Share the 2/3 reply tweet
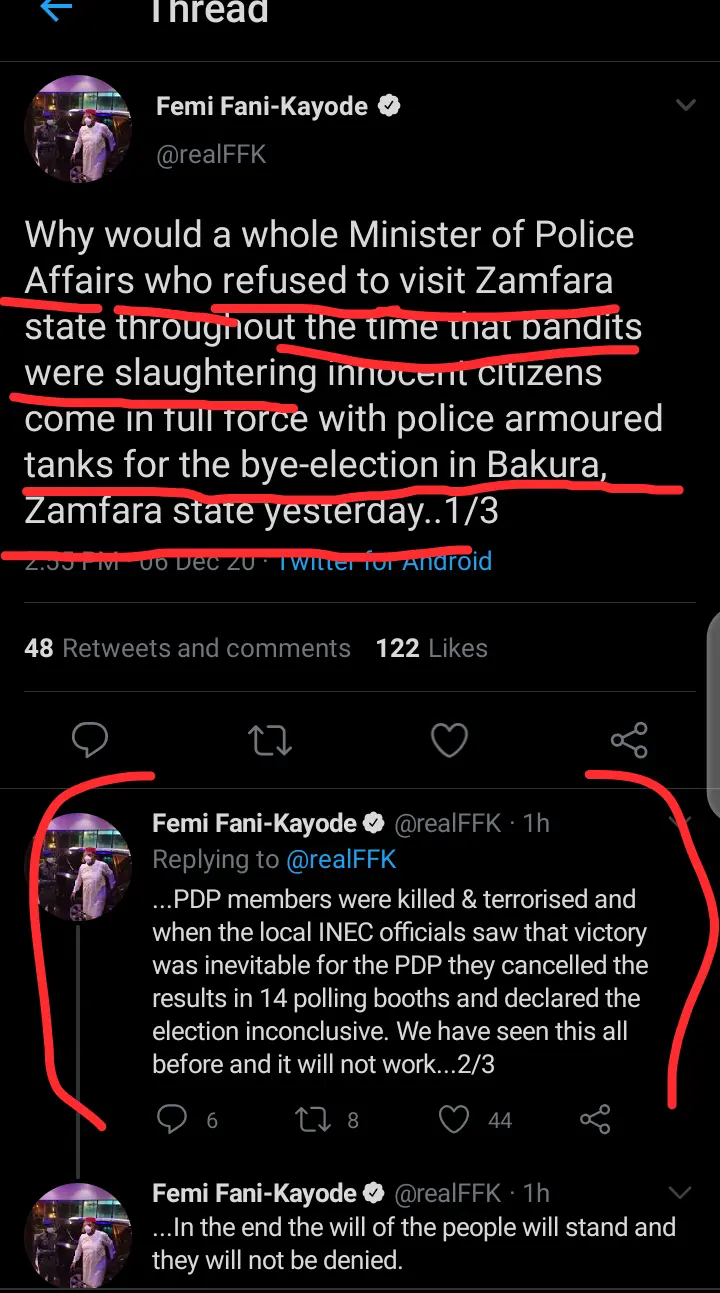Screen dimensions: 720x1293 pos(595,1119)
